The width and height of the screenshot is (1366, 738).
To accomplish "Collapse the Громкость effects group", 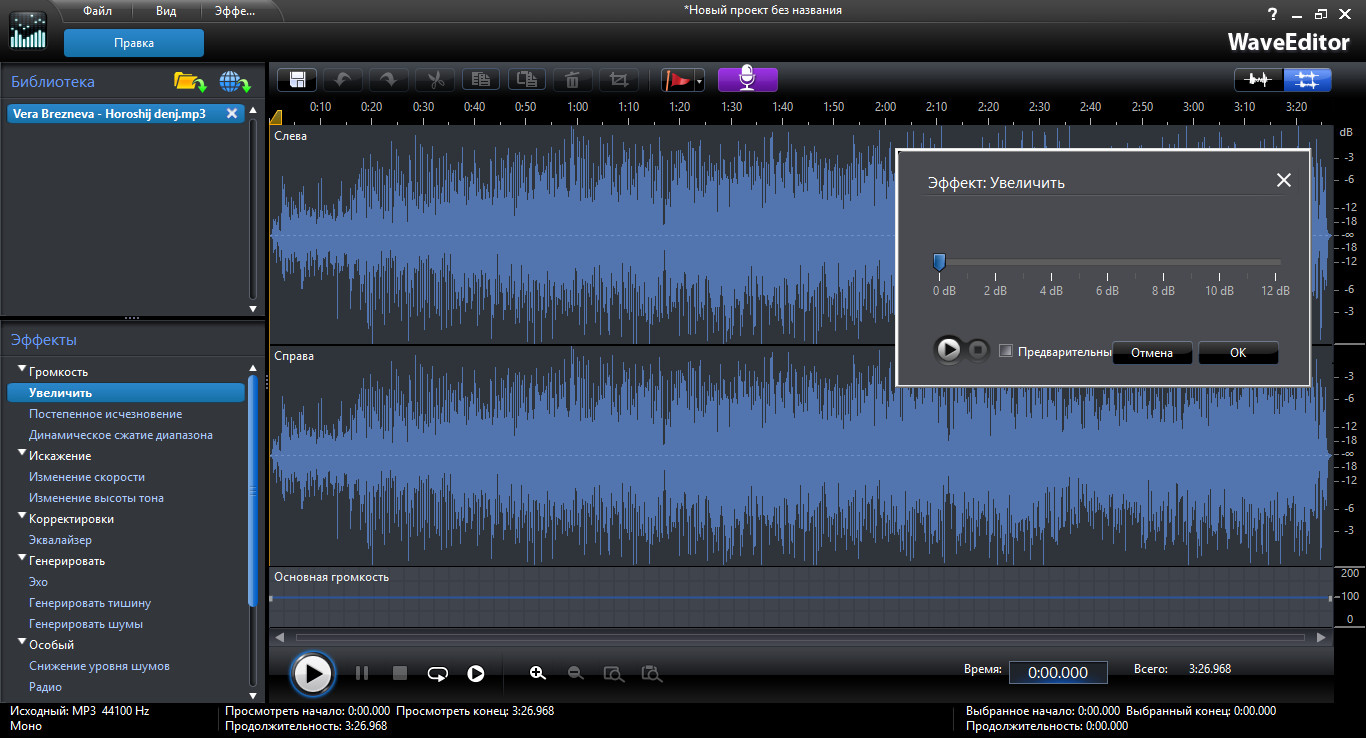I will coord(22,371).
